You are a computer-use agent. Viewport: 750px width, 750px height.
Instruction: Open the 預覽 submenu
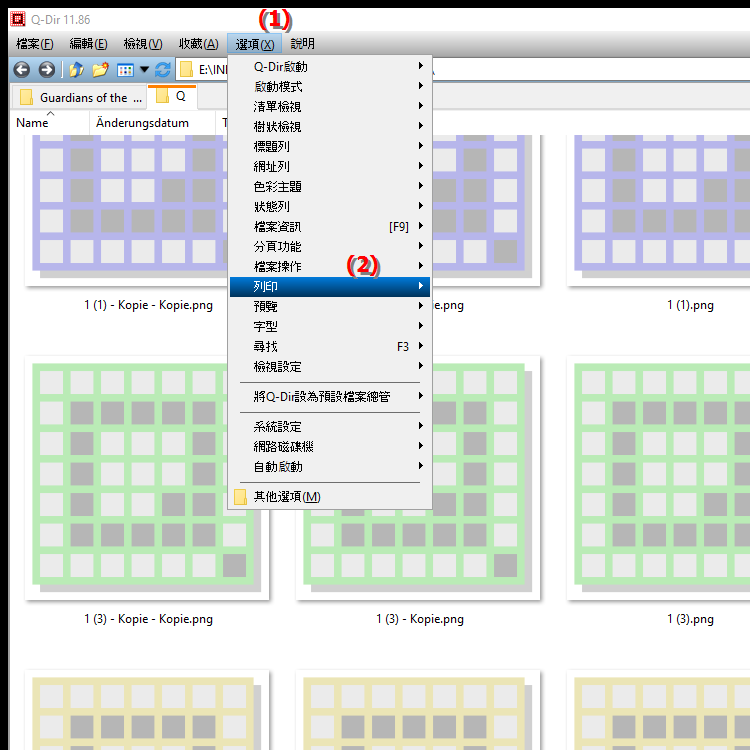(x=330, y=307)
